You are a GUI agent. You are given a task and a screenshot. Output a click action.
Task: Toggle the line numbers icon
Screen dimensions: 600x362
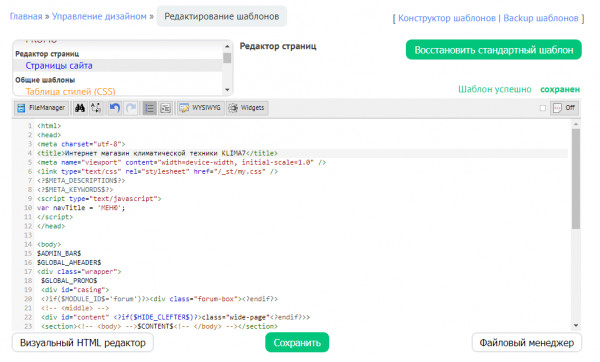click(149, 108)
